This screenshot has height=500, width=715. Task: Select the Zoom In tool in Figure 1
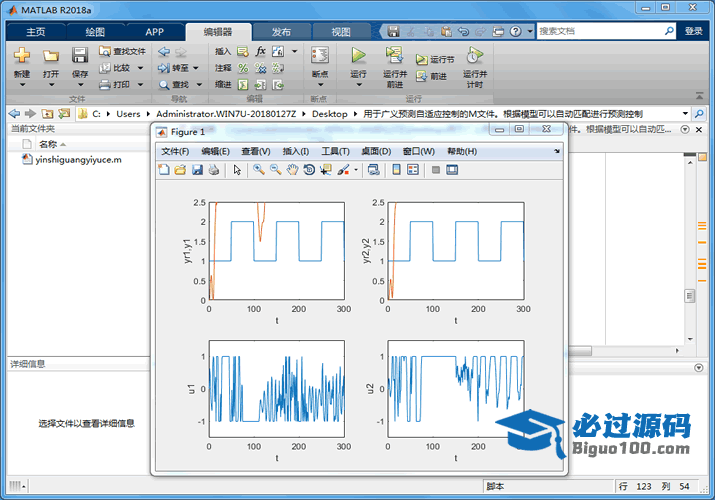click(x=259, y=170)
